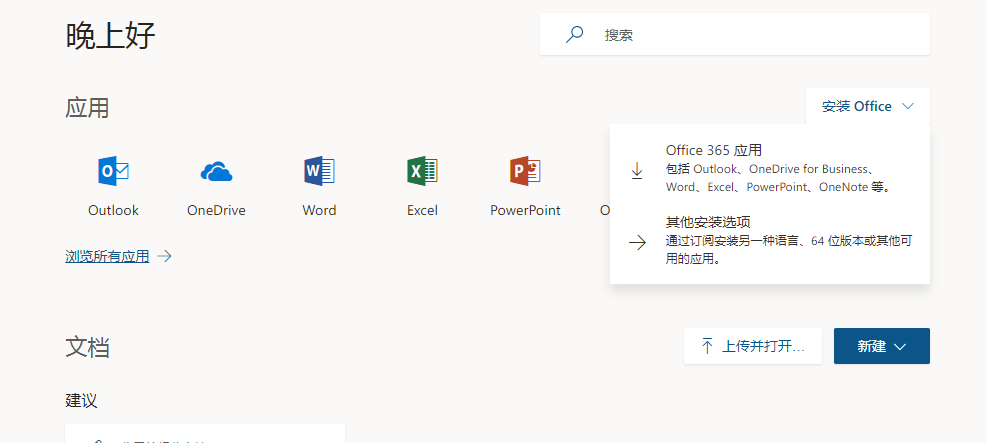Image resolution: width=986 pixels, height=443 pixels.
Task: Click the Outlook label text
Action: tap(113, 210)
